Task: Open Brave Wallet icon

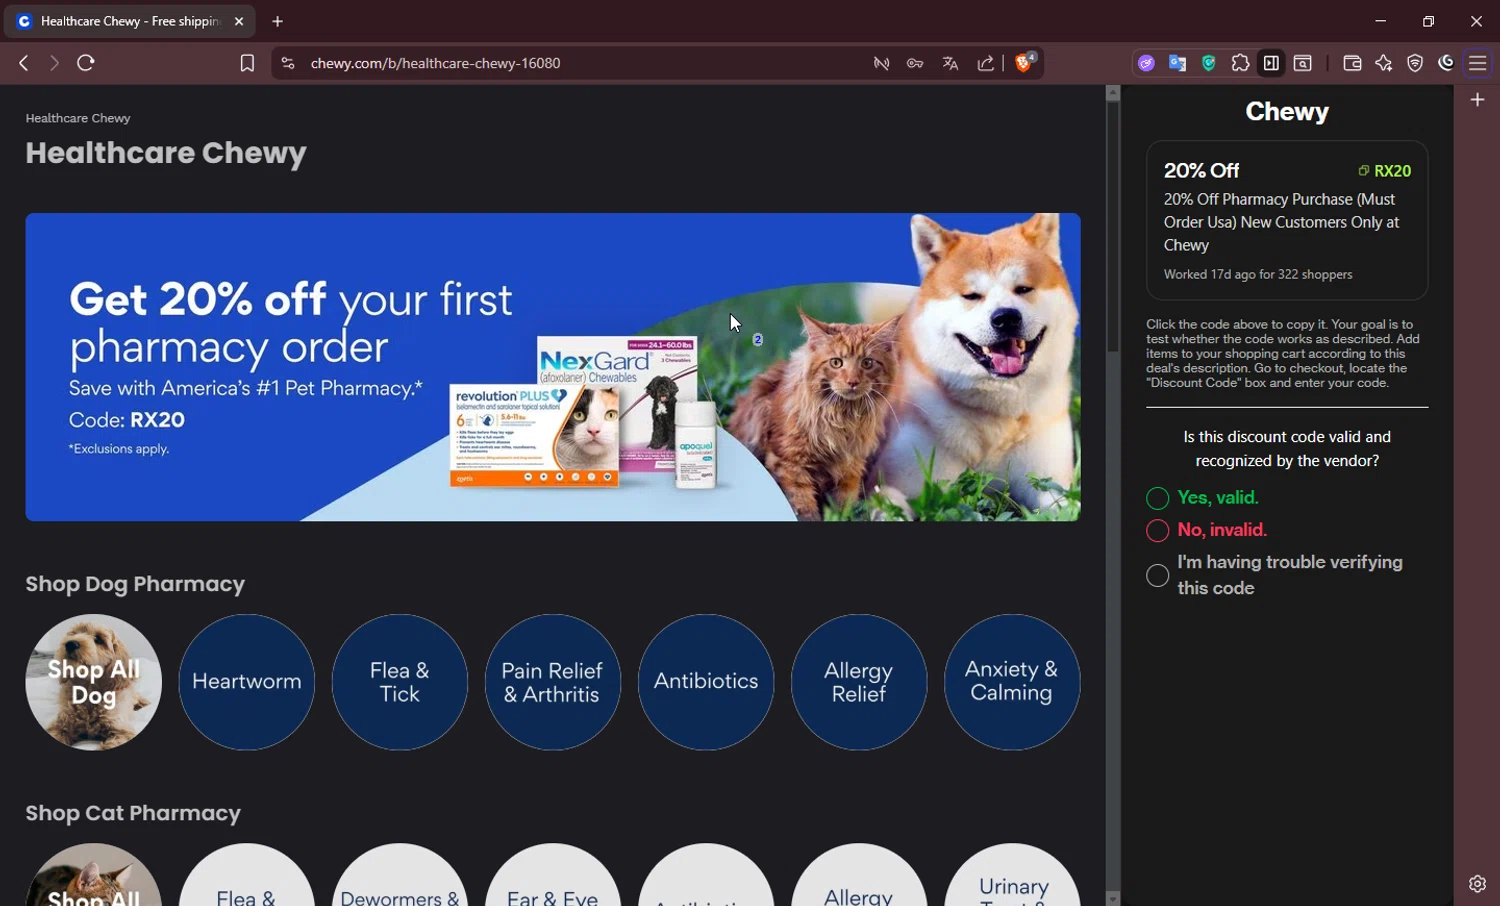Action: [1352, 63]
